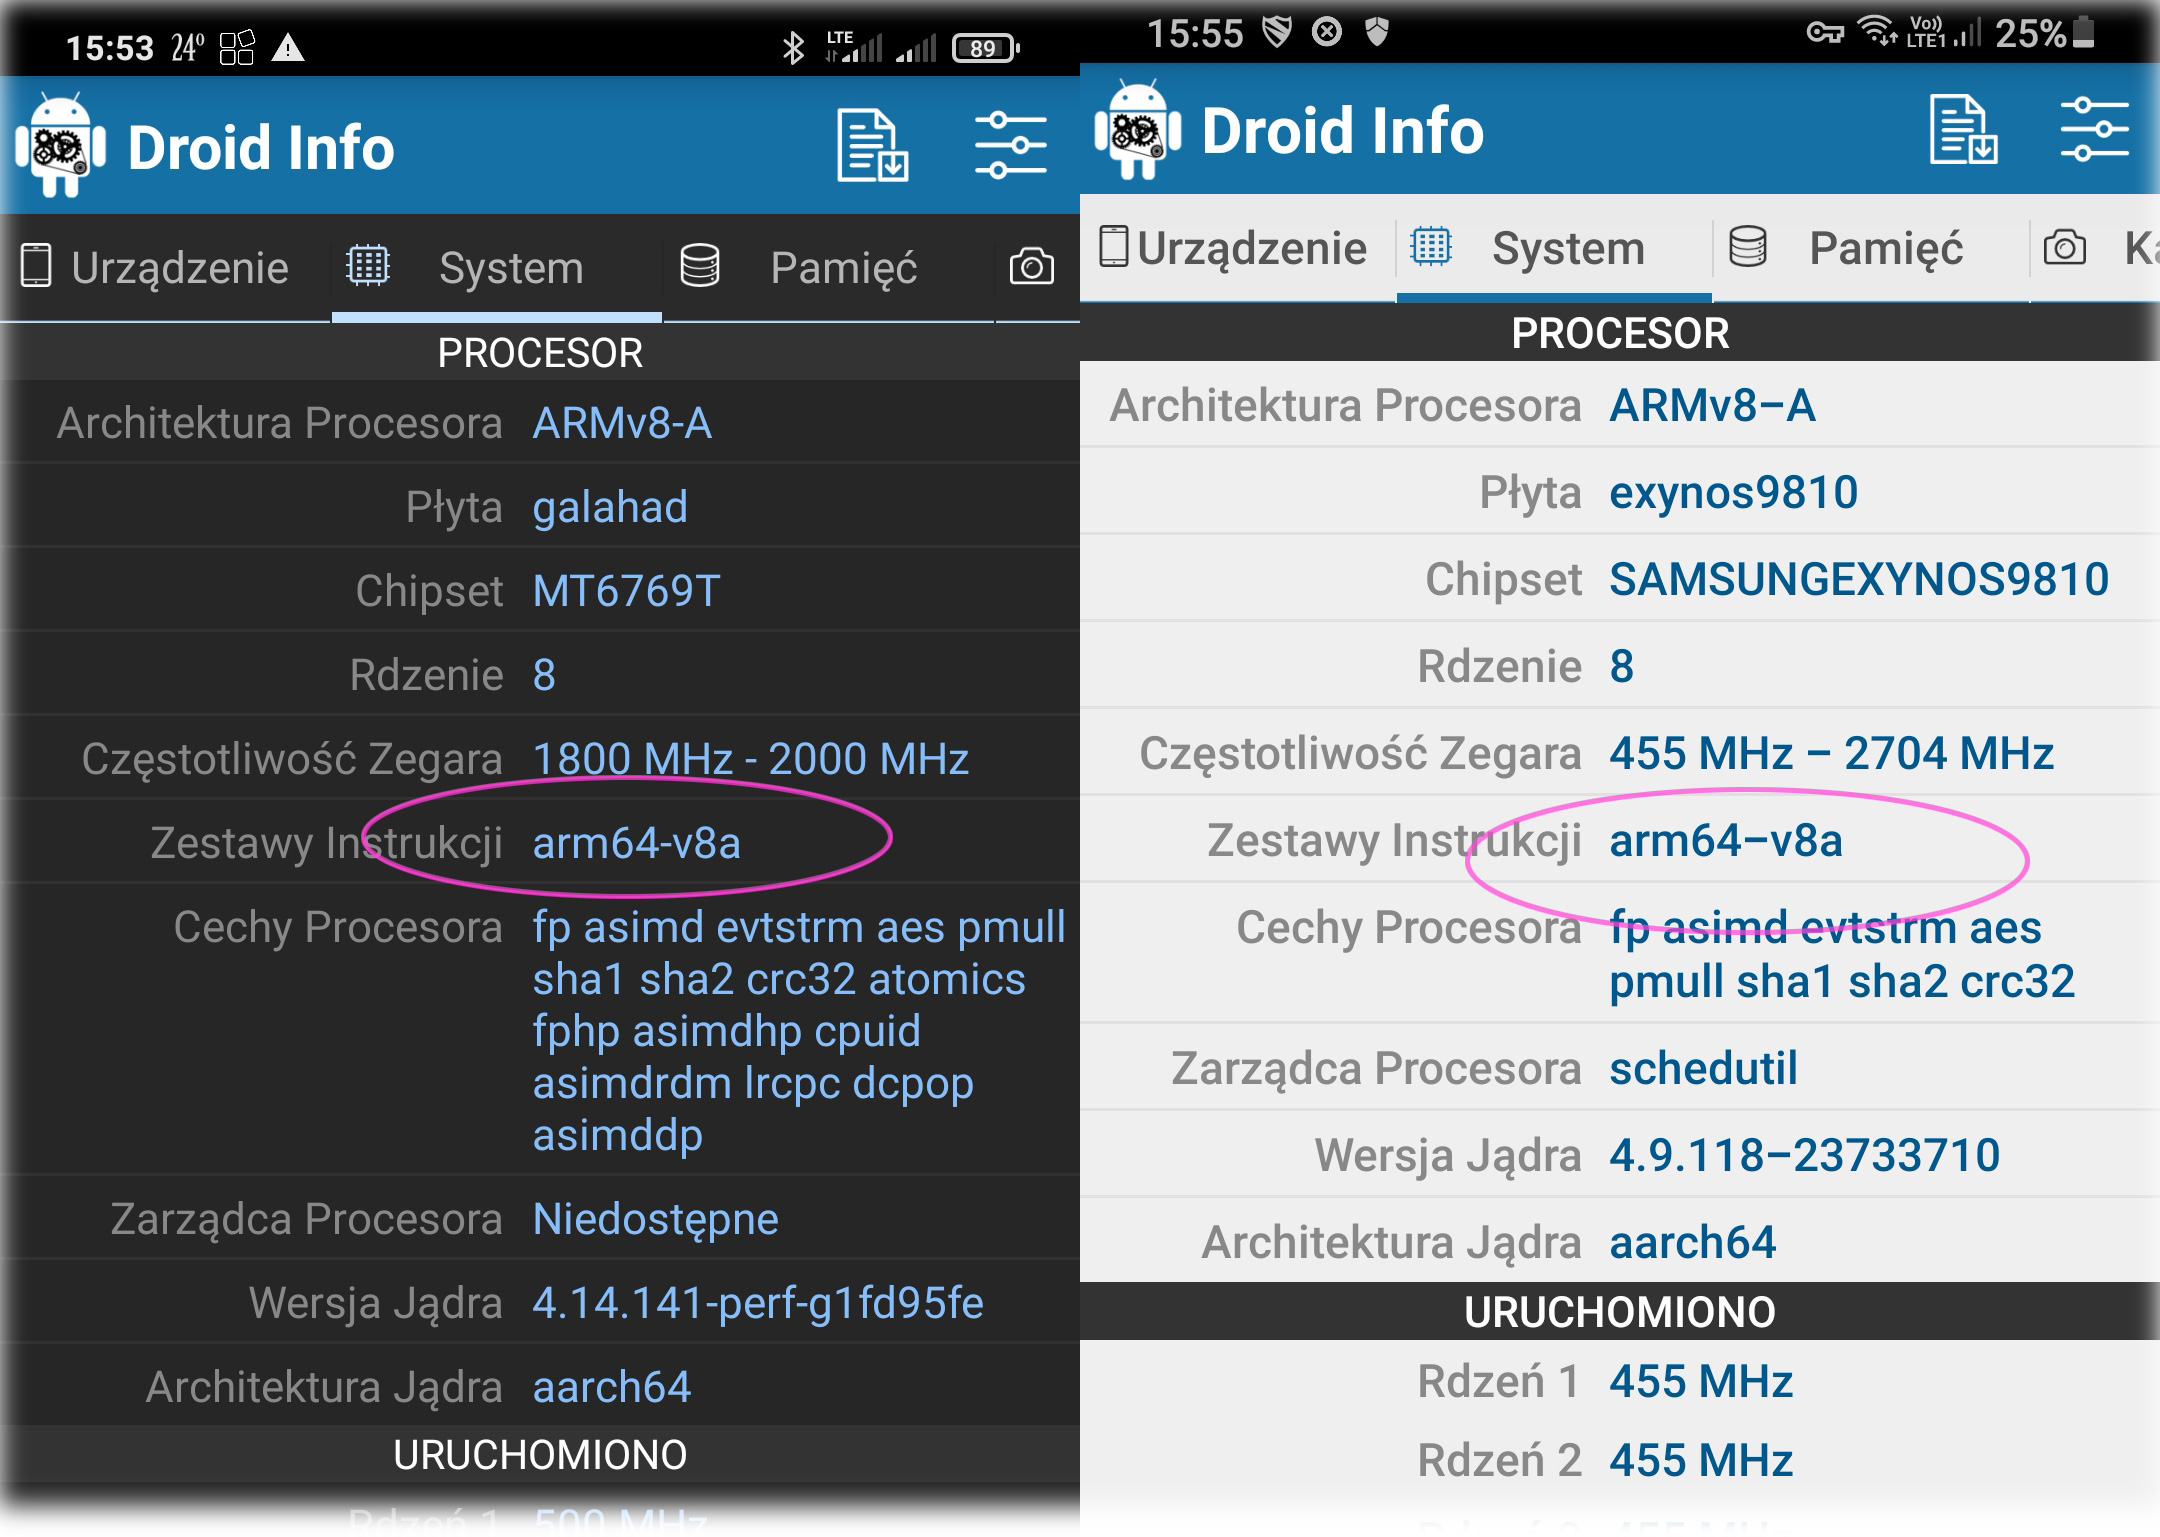
Task: Tap the Droid Info robot logo in right screenshot
Action: click(x=1138, y=130)
